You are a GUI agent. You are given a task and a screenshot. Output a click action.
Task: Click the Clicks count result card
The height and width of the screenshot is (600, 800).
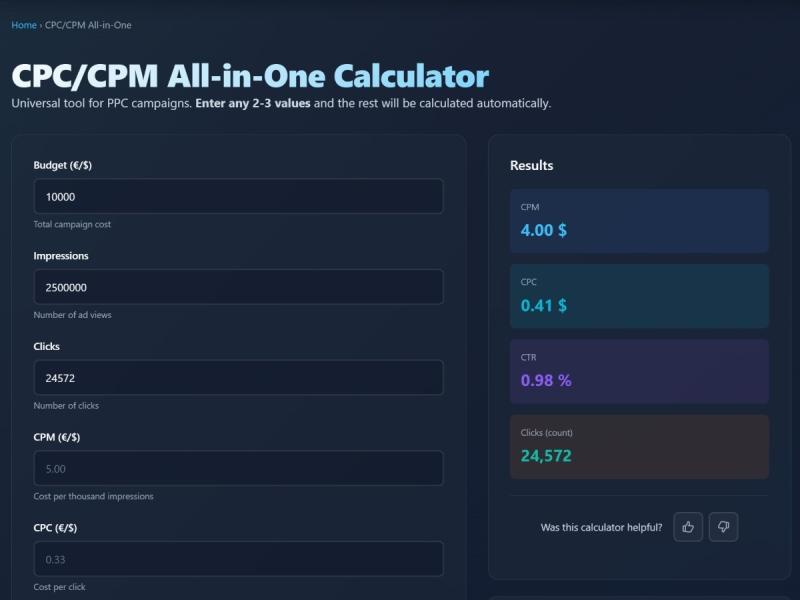[639, 446]
